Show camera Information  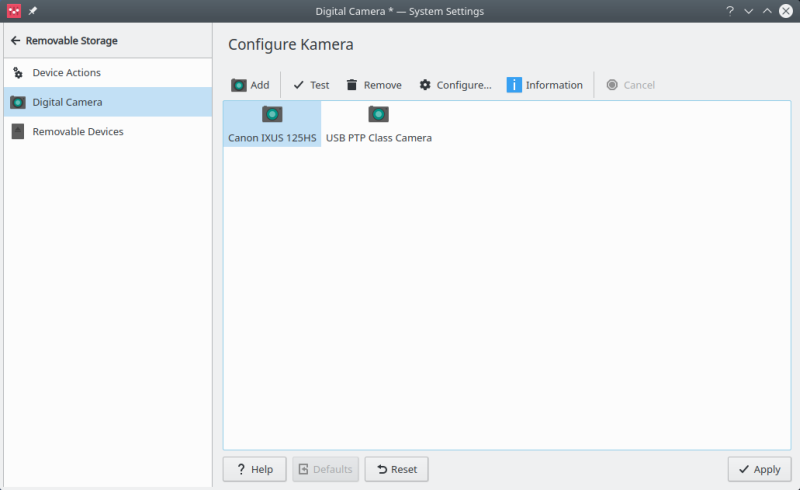point(544,85)
